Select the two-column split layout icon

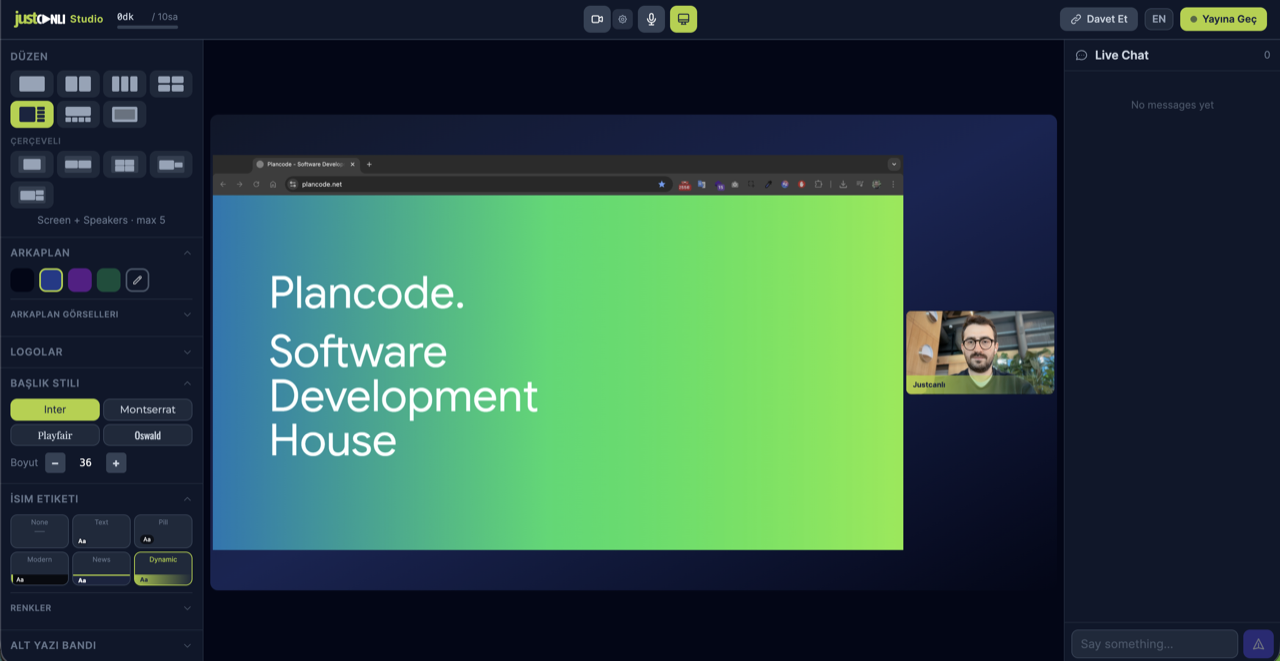coord(78,84)
